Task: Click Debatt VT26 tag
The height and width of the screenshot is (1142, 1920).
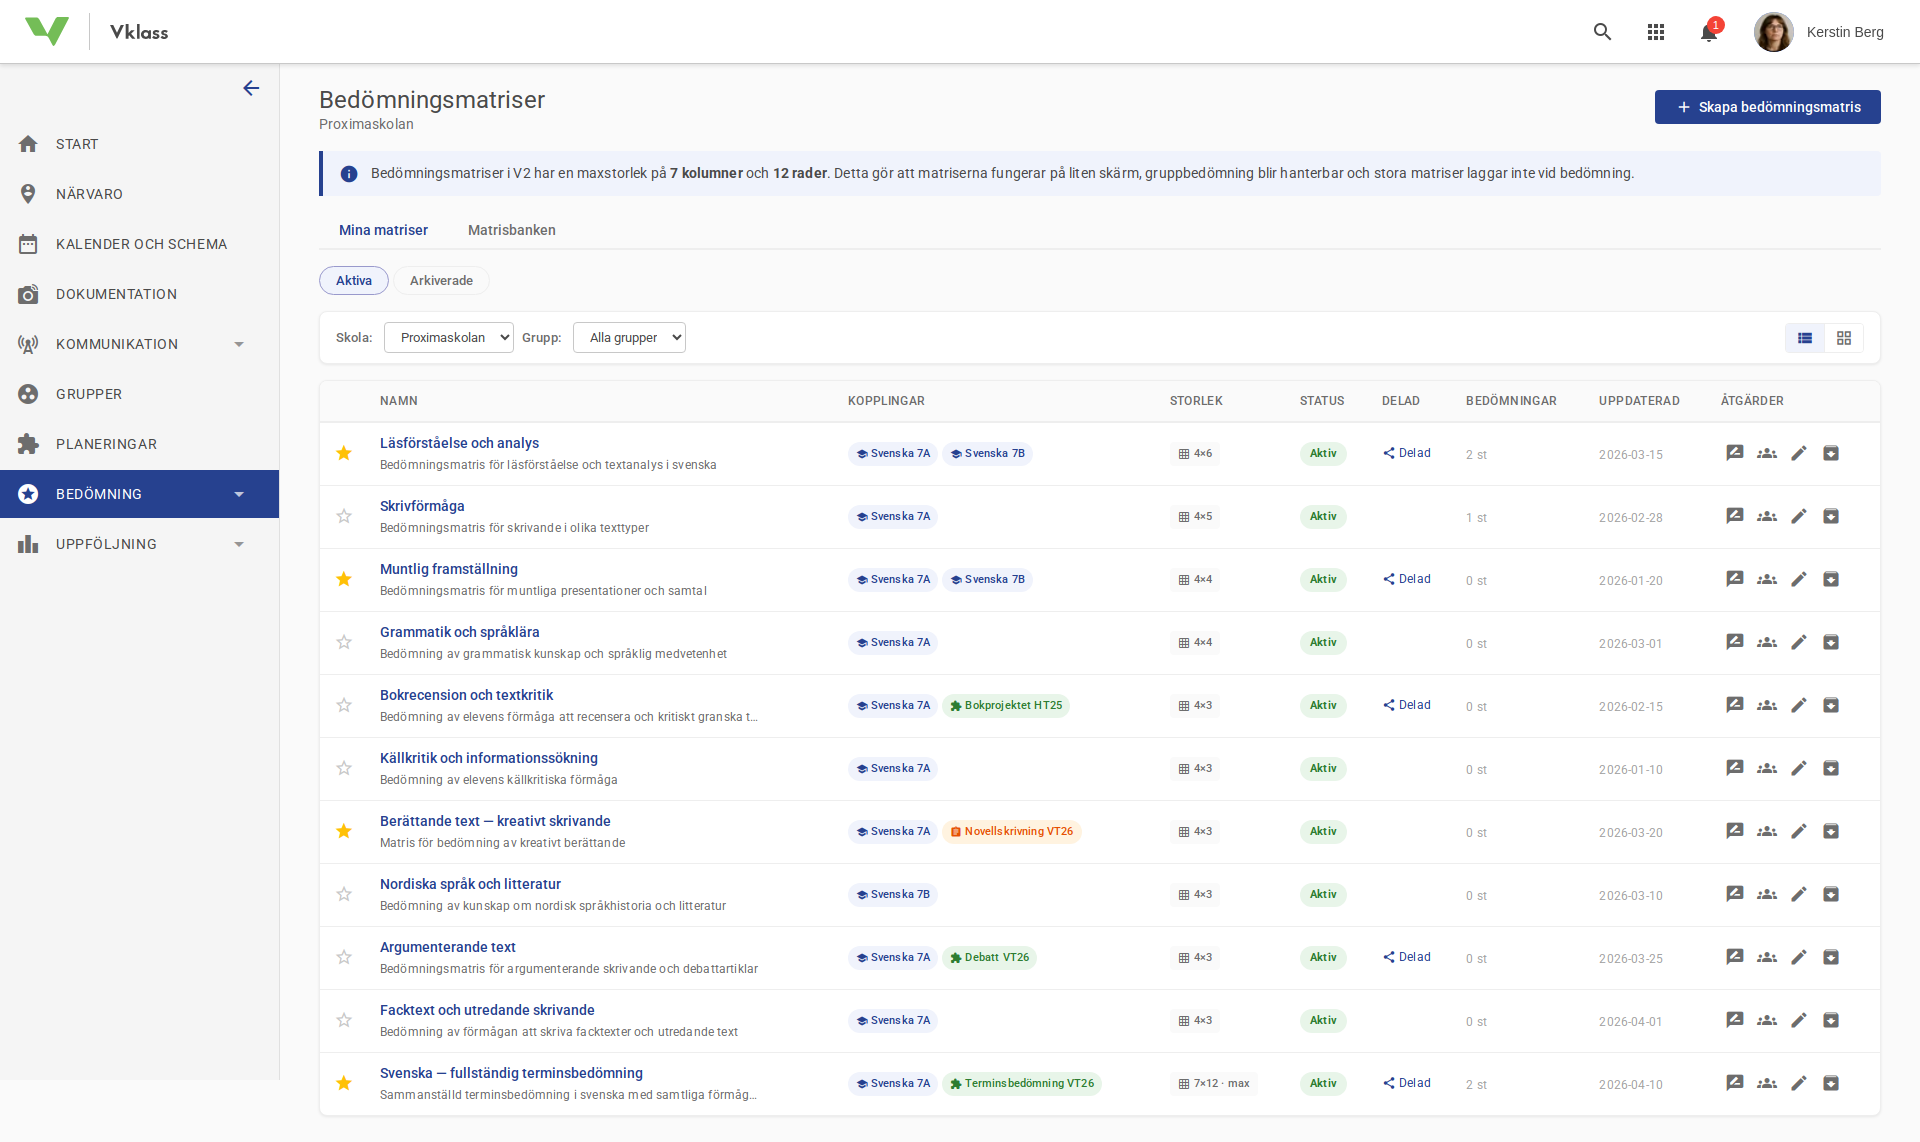Action: tap(989, 957)
